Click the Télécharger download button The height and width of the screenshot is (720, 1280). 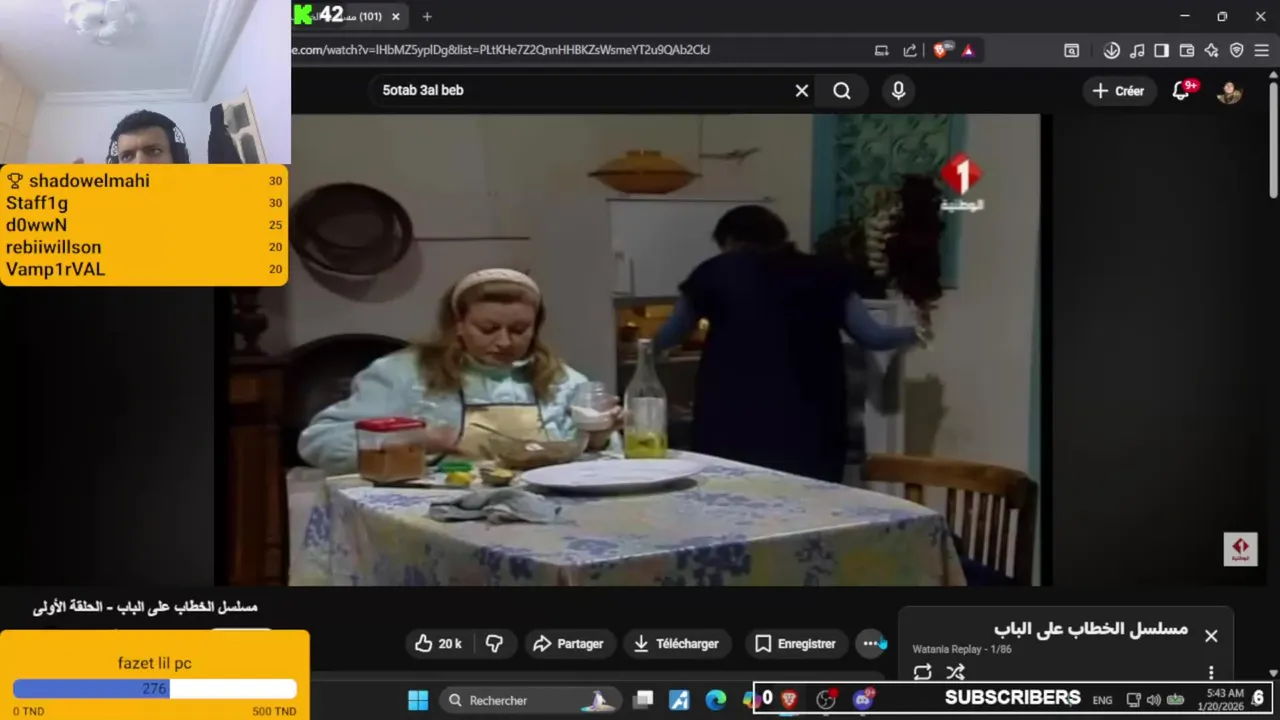[677, 644]
